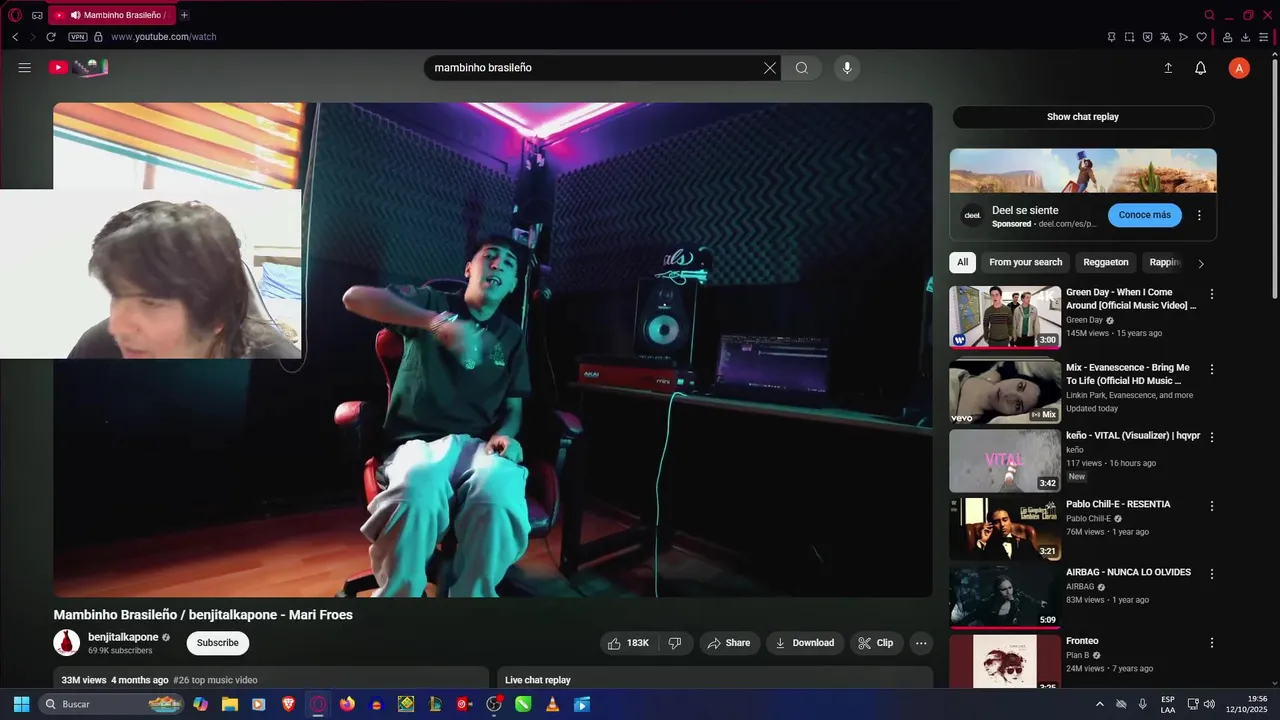Select the Mambinho Brasileño browser tab

coord(112,15)
